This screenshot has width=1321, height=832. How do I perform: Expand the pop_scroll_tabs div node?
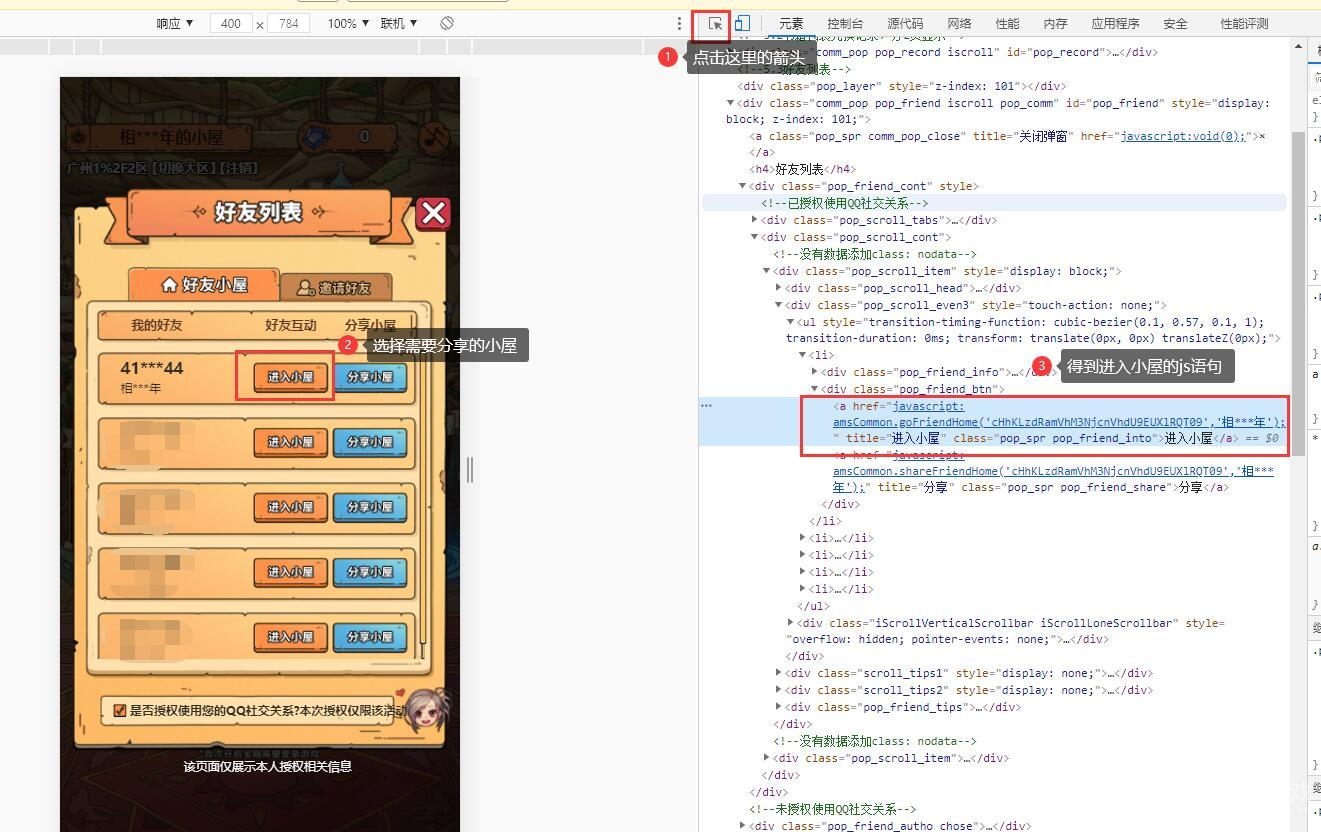754,220
